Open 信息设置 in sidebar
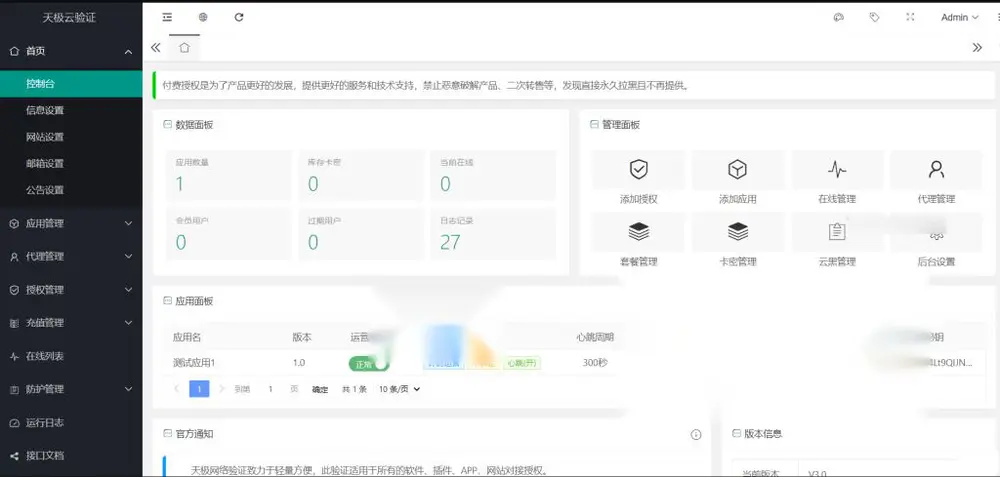 pos(71,110)
